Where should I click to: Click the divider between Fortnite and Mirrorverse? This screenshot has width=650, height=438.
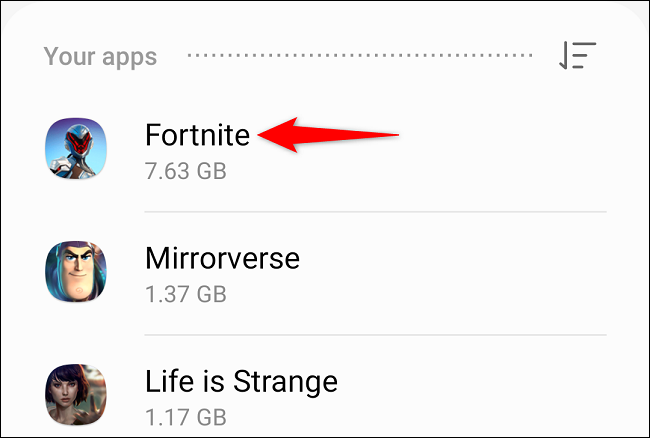tap(376, 212)
